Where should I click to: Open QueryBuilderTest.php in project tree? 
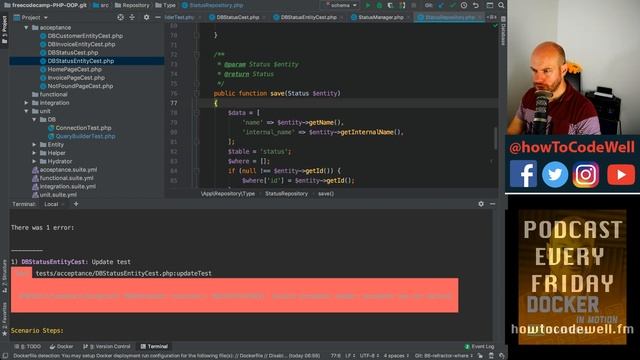[85, 136]
